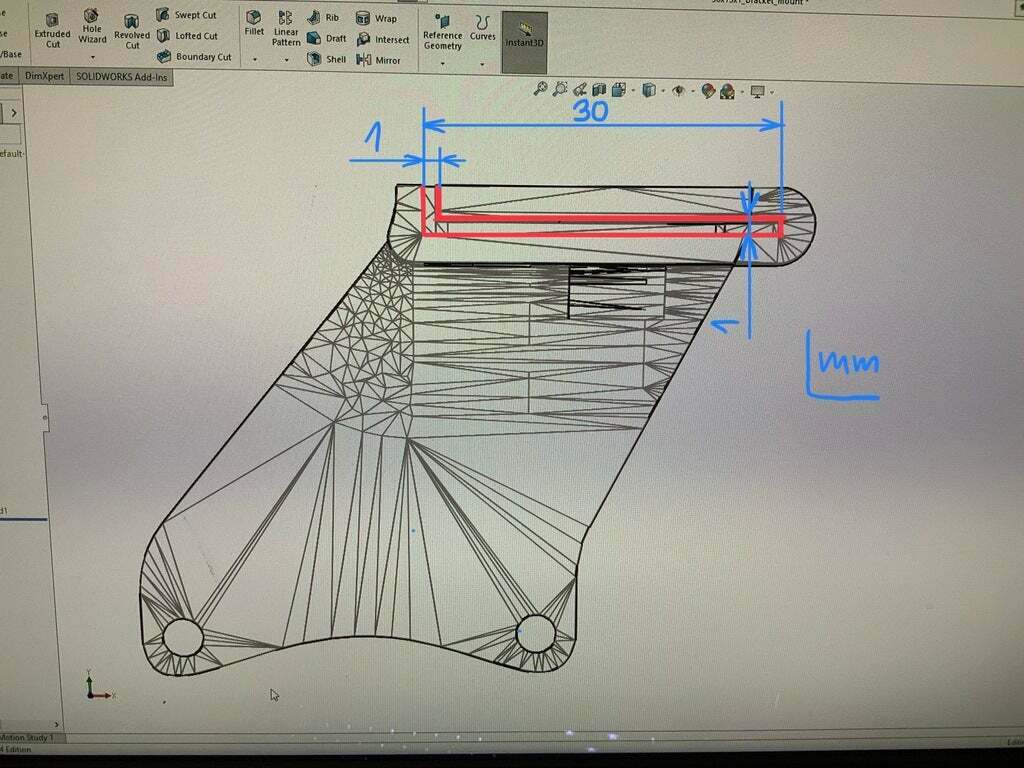The height and width of the screenshot is (768, 1024).
Task: Choose the Lofted Cut feature
Action: [187, 36]
